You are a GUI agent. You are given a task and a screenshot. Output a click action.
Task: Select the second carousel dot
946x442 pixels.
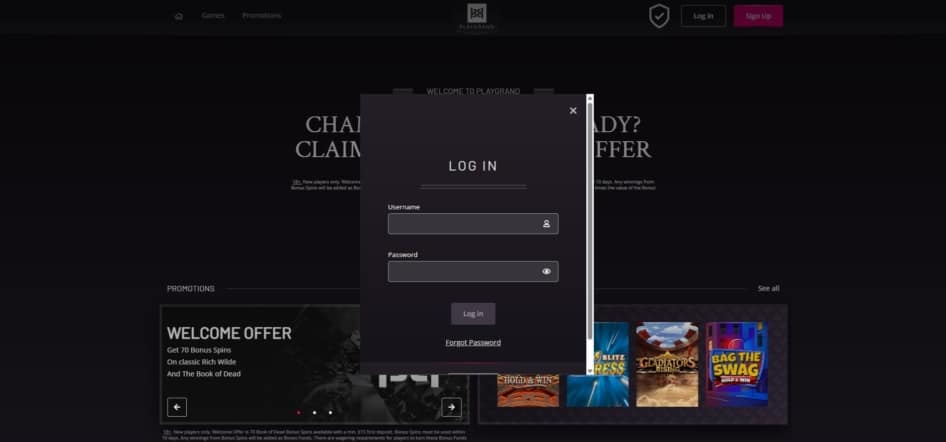coord(314,413)
